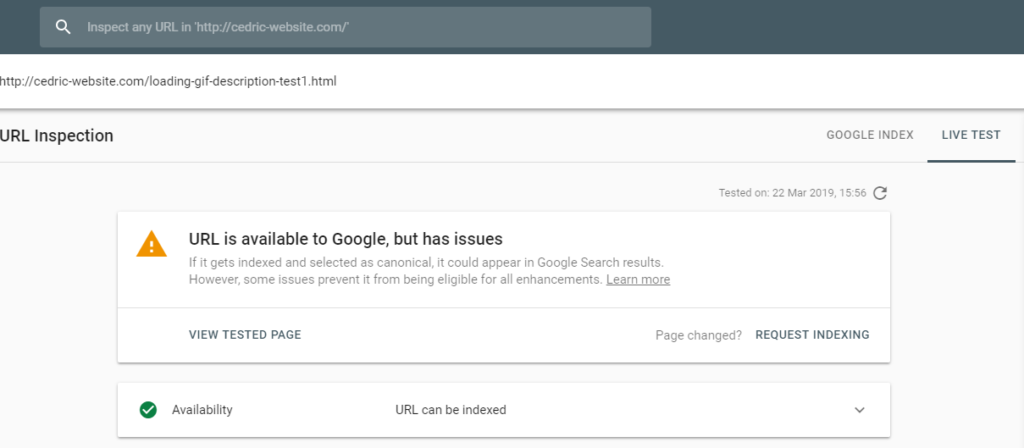Click the green Availability checkmark icon

coord(148,410)
